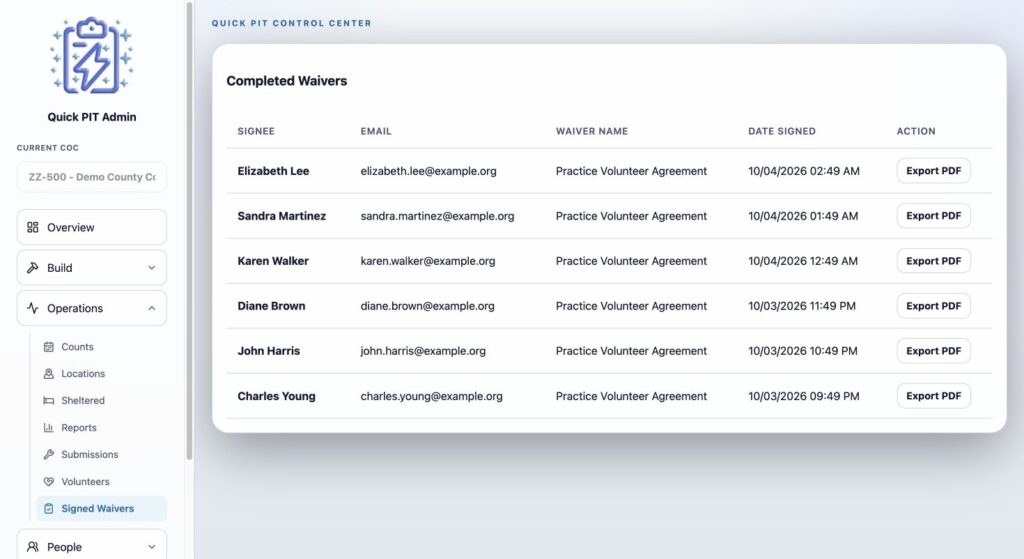Image resolution: width=1024 pixels, height=559 pixels.
Task: Click the name Sandra Martinez
Action: (281, 216)
